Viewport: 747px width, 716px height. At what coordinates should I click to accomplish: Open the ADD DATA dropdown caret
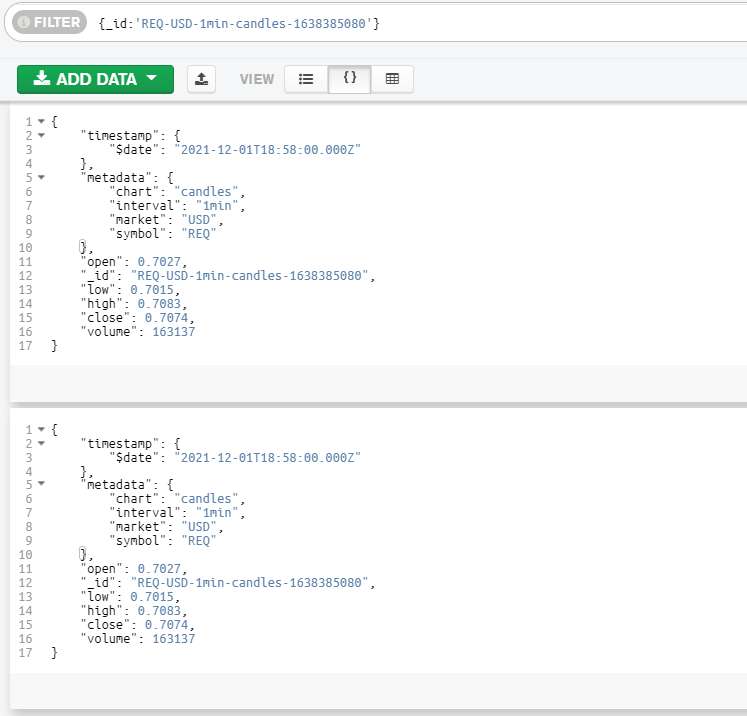(x=152, y=79)
